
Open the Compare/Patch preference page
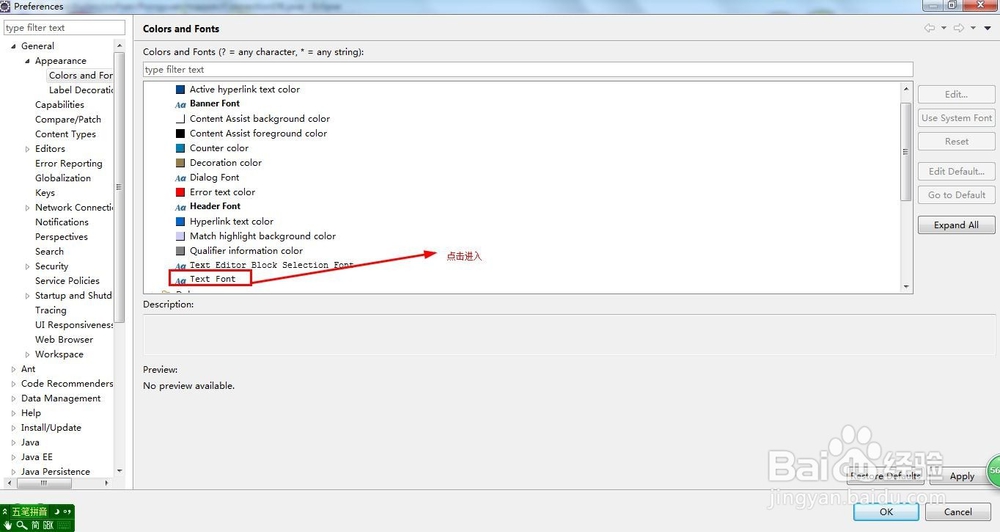point(68,119)
